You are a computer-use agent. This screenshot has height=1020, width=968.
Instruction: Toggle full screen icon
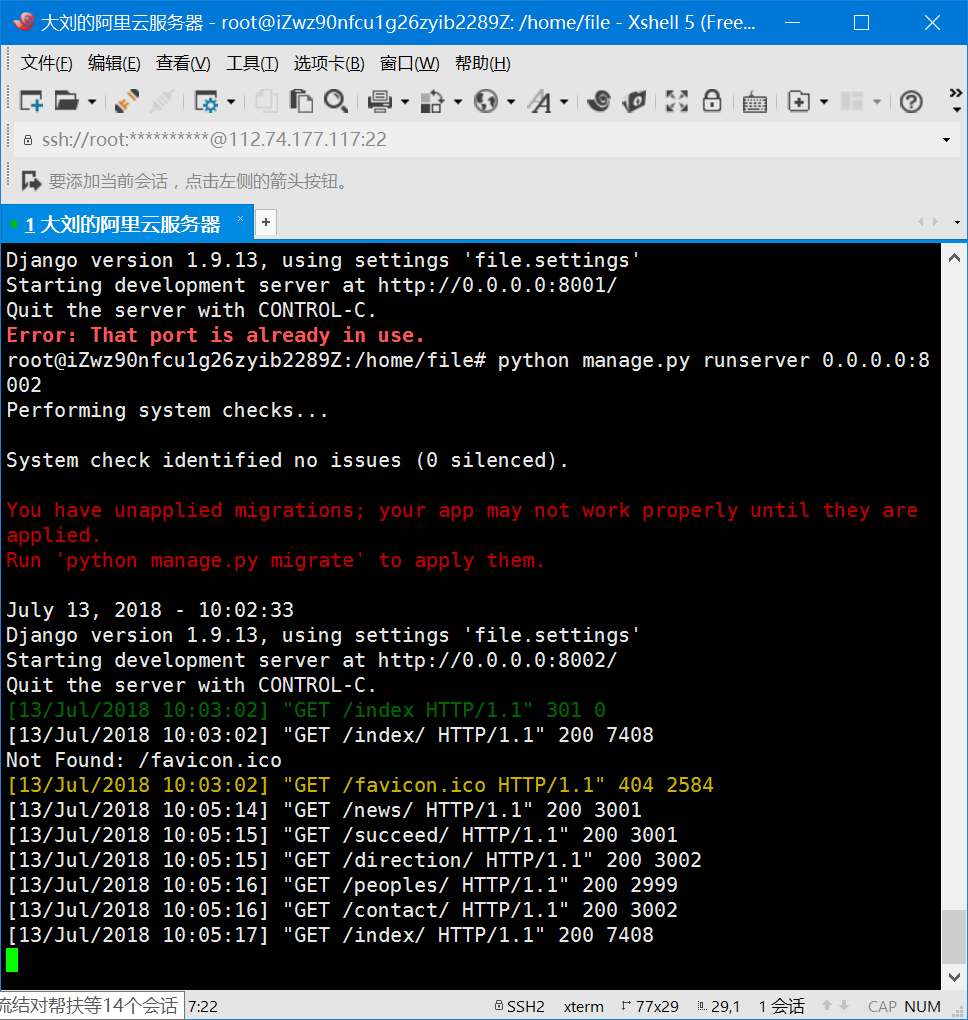coord(677,101)
